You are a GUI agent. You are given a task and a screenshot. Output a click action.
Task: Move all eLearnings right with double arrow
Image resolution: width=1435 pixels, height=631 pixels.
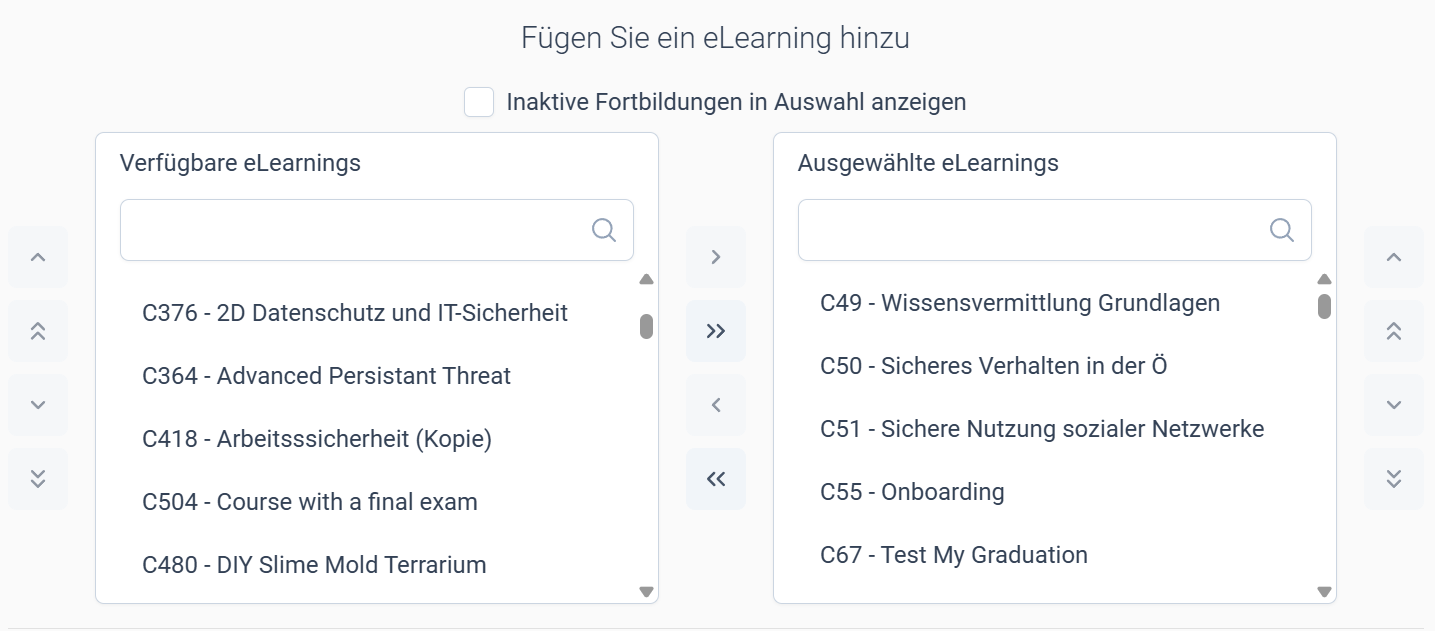(x=715, y=331)
